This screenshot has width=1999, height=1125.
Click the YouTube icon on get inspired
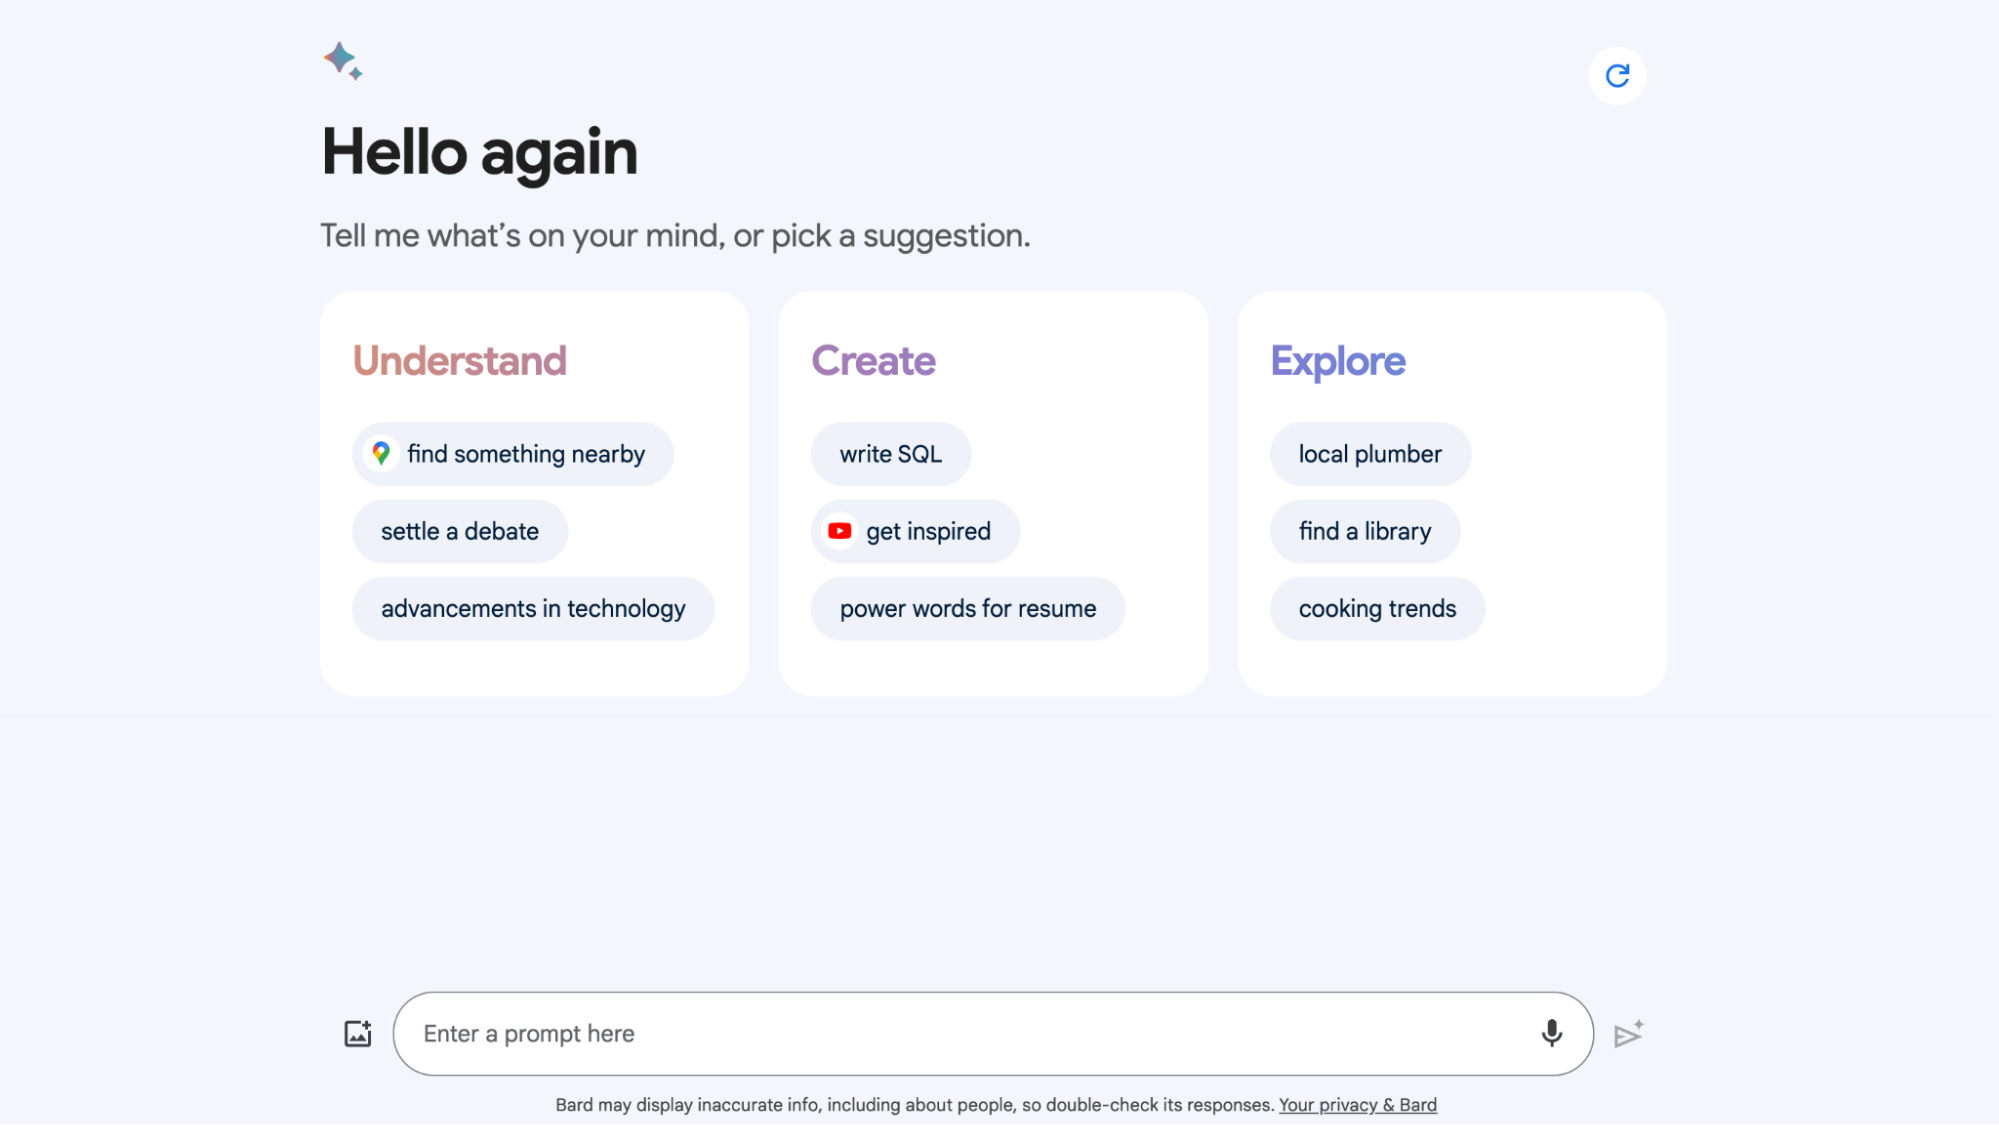point(840,531)
